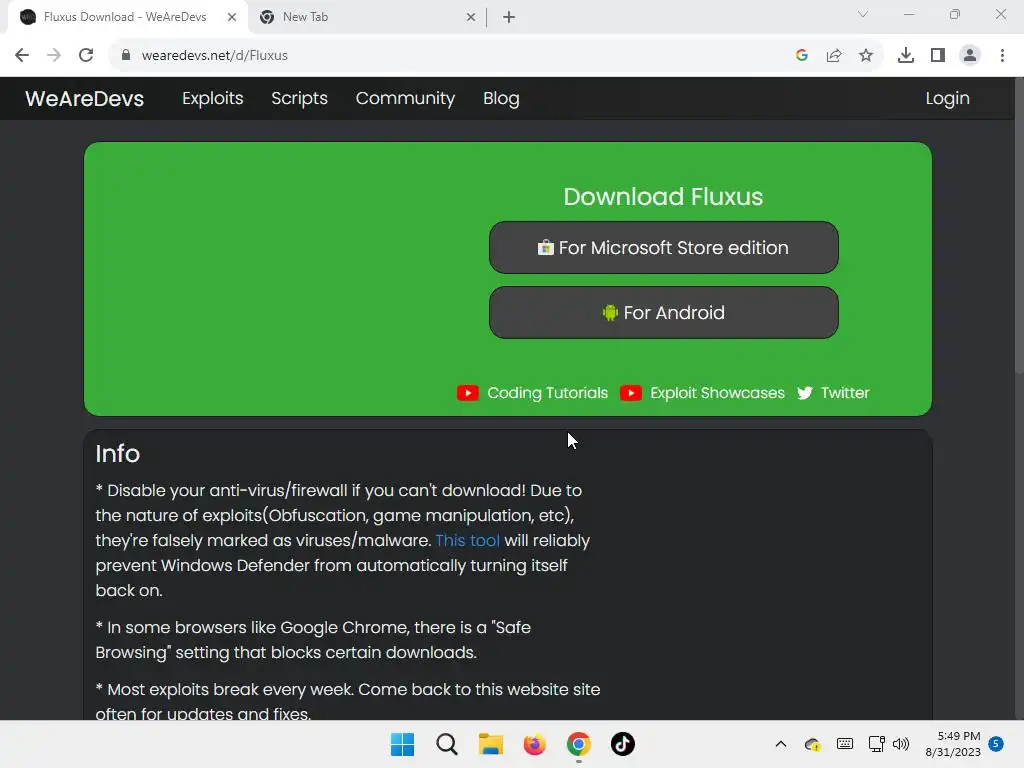The image size is (1024, 768).
Task: Open the Blog nav menu item
Action: [501, 98]
